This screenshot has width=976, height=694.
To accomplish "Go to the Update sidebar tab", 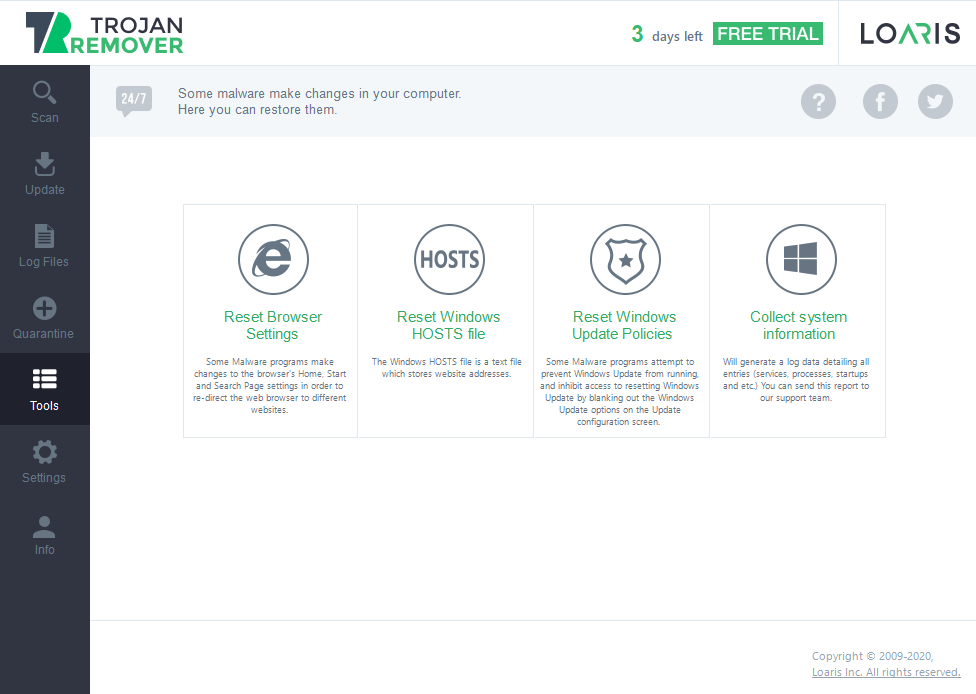I will 45,174.
